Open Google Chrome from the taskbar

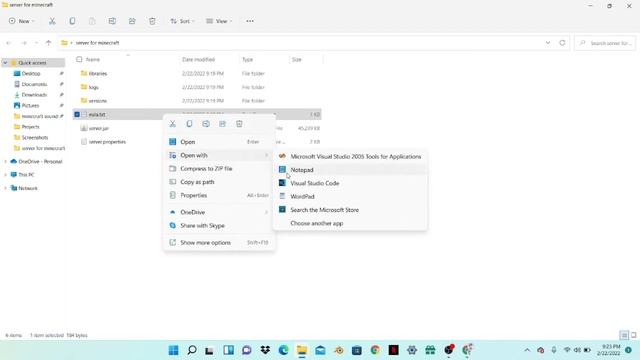pos(375,350)
